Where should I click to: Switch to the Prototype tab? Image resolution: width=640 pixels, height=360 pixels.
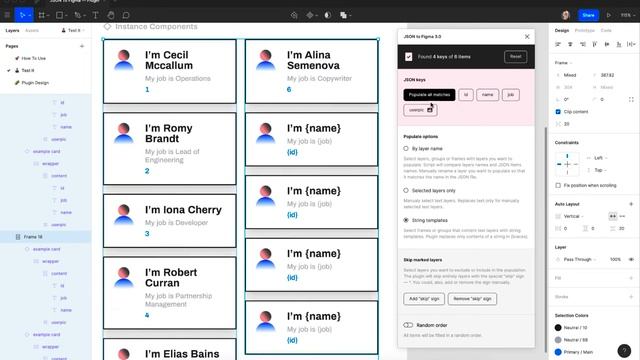(x=584, y=31)
